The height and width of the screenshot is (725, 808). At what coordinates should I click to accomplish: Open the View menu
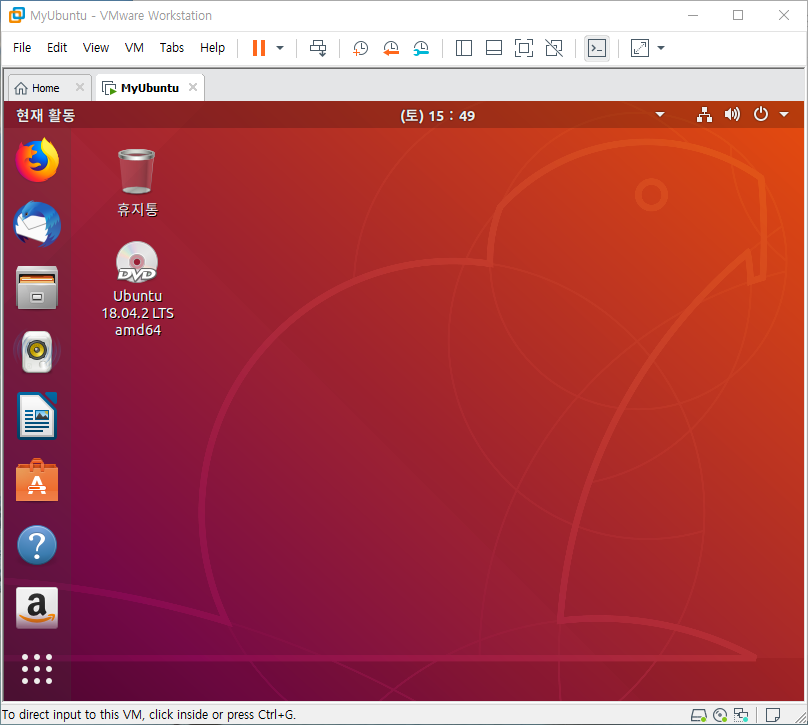pyautogui.click(x=95, y=47)
